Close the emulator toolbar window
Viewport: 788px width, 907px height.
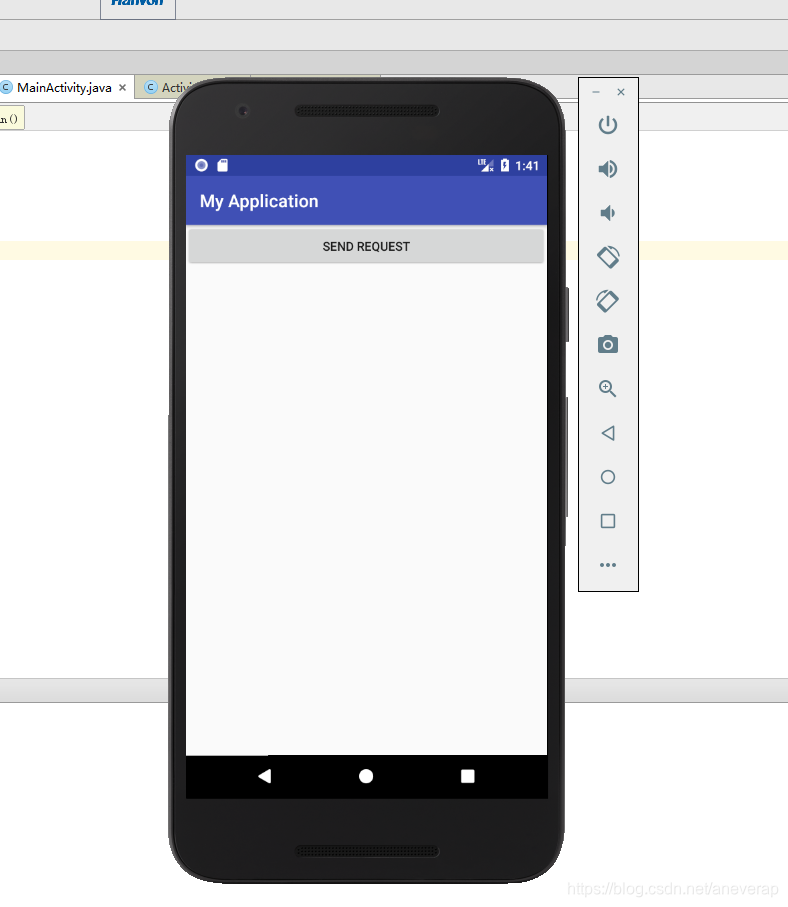[x=621, y=92]
